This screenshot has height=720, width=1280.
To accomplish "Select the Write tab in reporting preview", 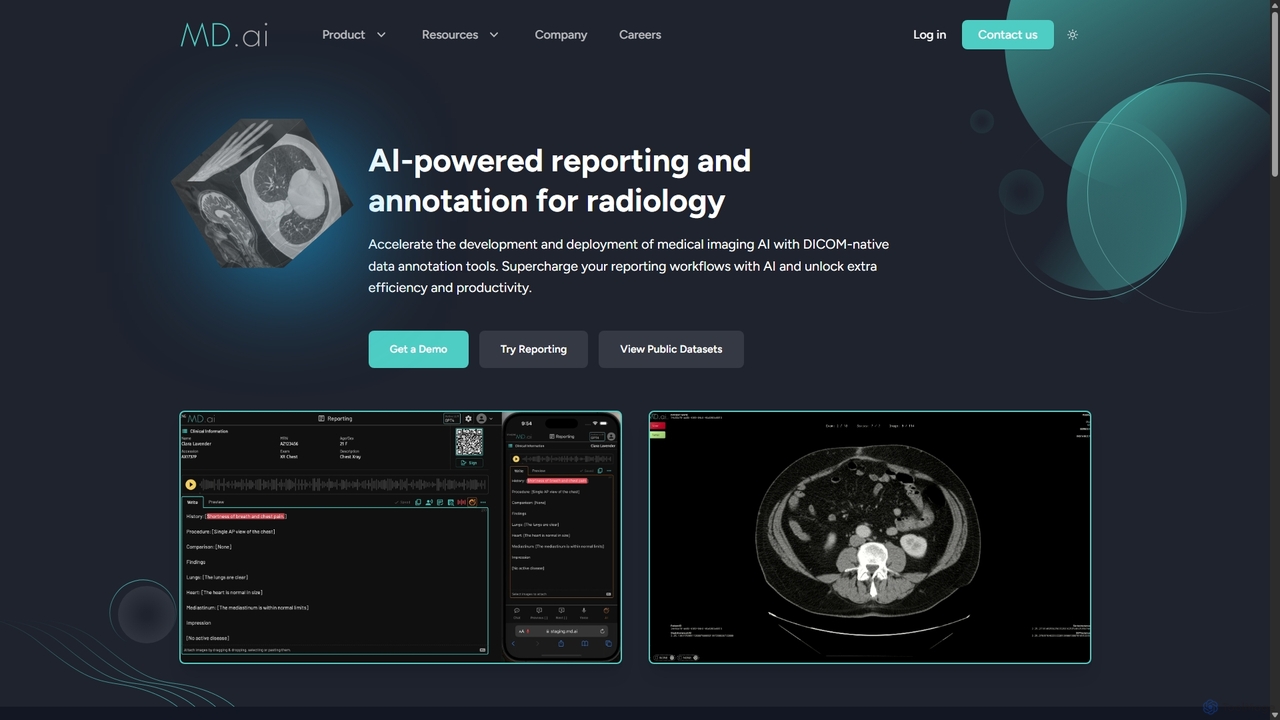I will point(193,502).
